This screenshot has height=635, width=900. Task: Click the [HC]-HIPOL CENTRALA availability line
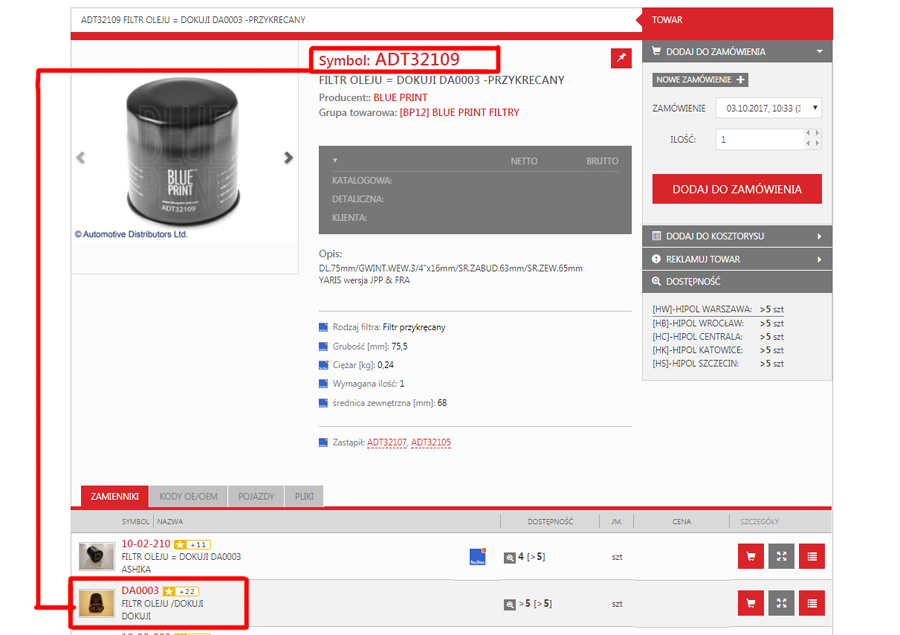click(718, 337)
